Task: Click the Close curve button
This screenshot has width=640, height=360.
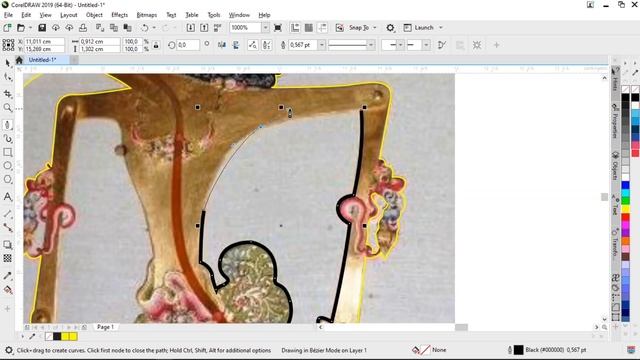Action: click(x=442, y=45)
